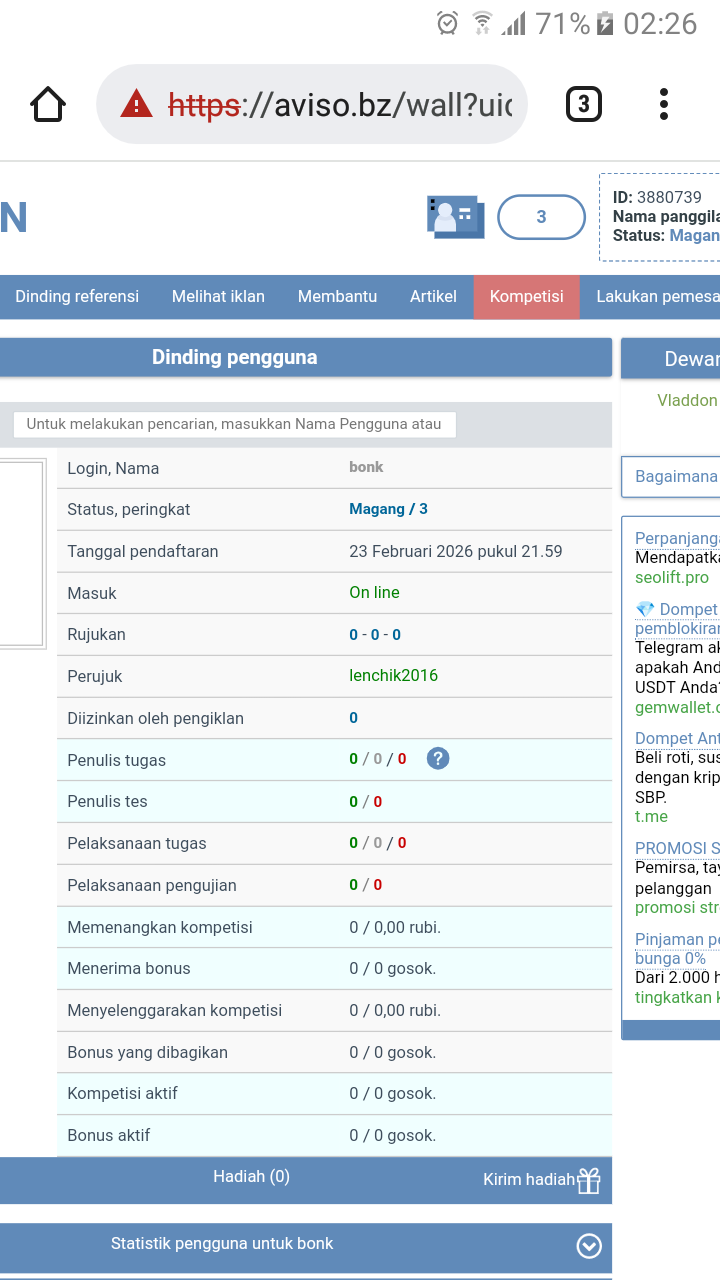Viewport: 720px width, 1280px height.
Task: Open Membantu menu item
Action: (337, 297)
